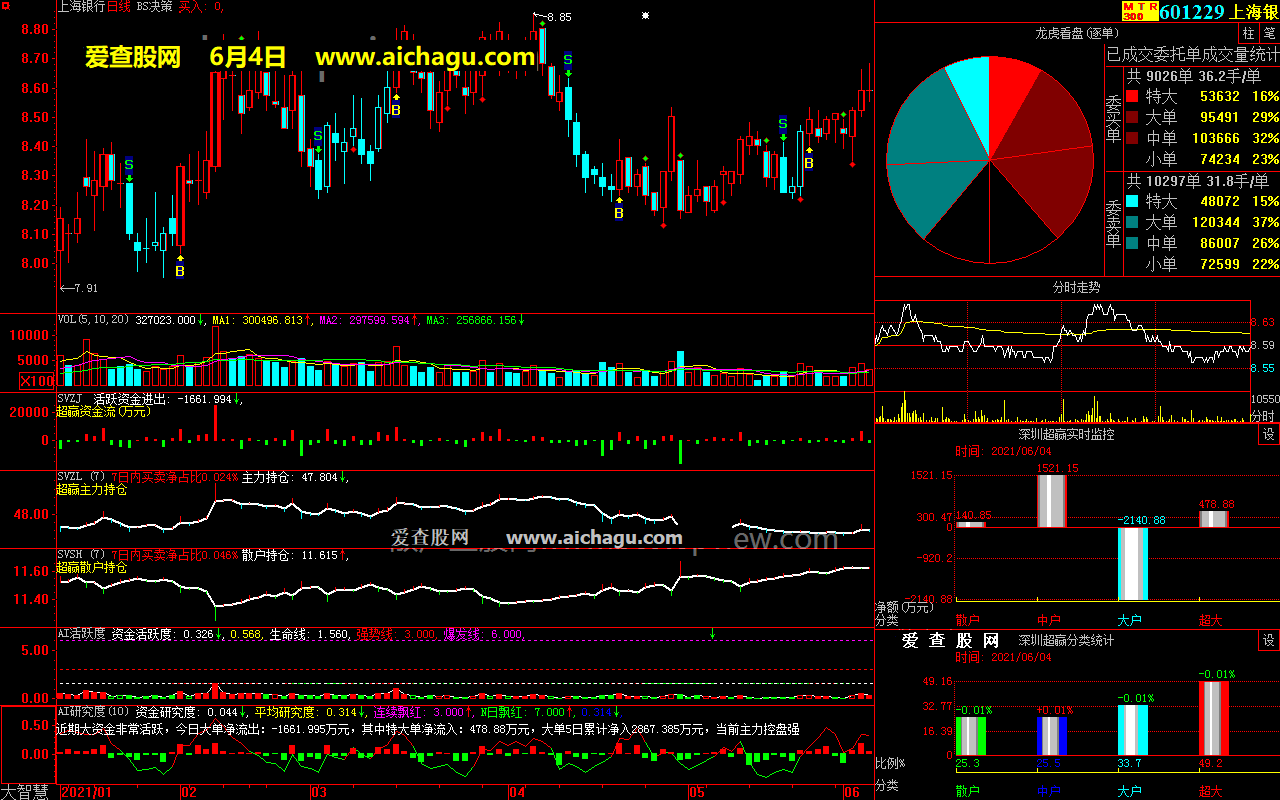1280x800 pixels.
Task: Click the red 超大 49.2 percentage bar
Action: (1213, 718)
